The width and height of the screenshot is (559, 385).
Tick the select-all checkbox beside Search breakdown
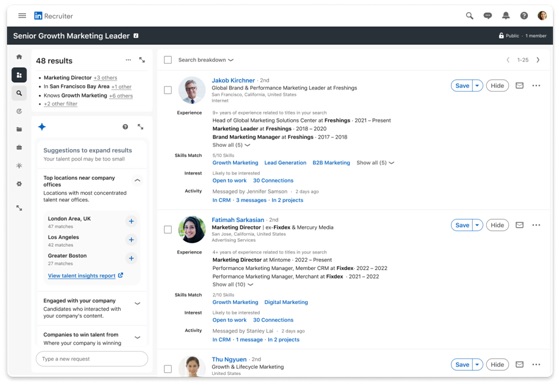(168, 60)
